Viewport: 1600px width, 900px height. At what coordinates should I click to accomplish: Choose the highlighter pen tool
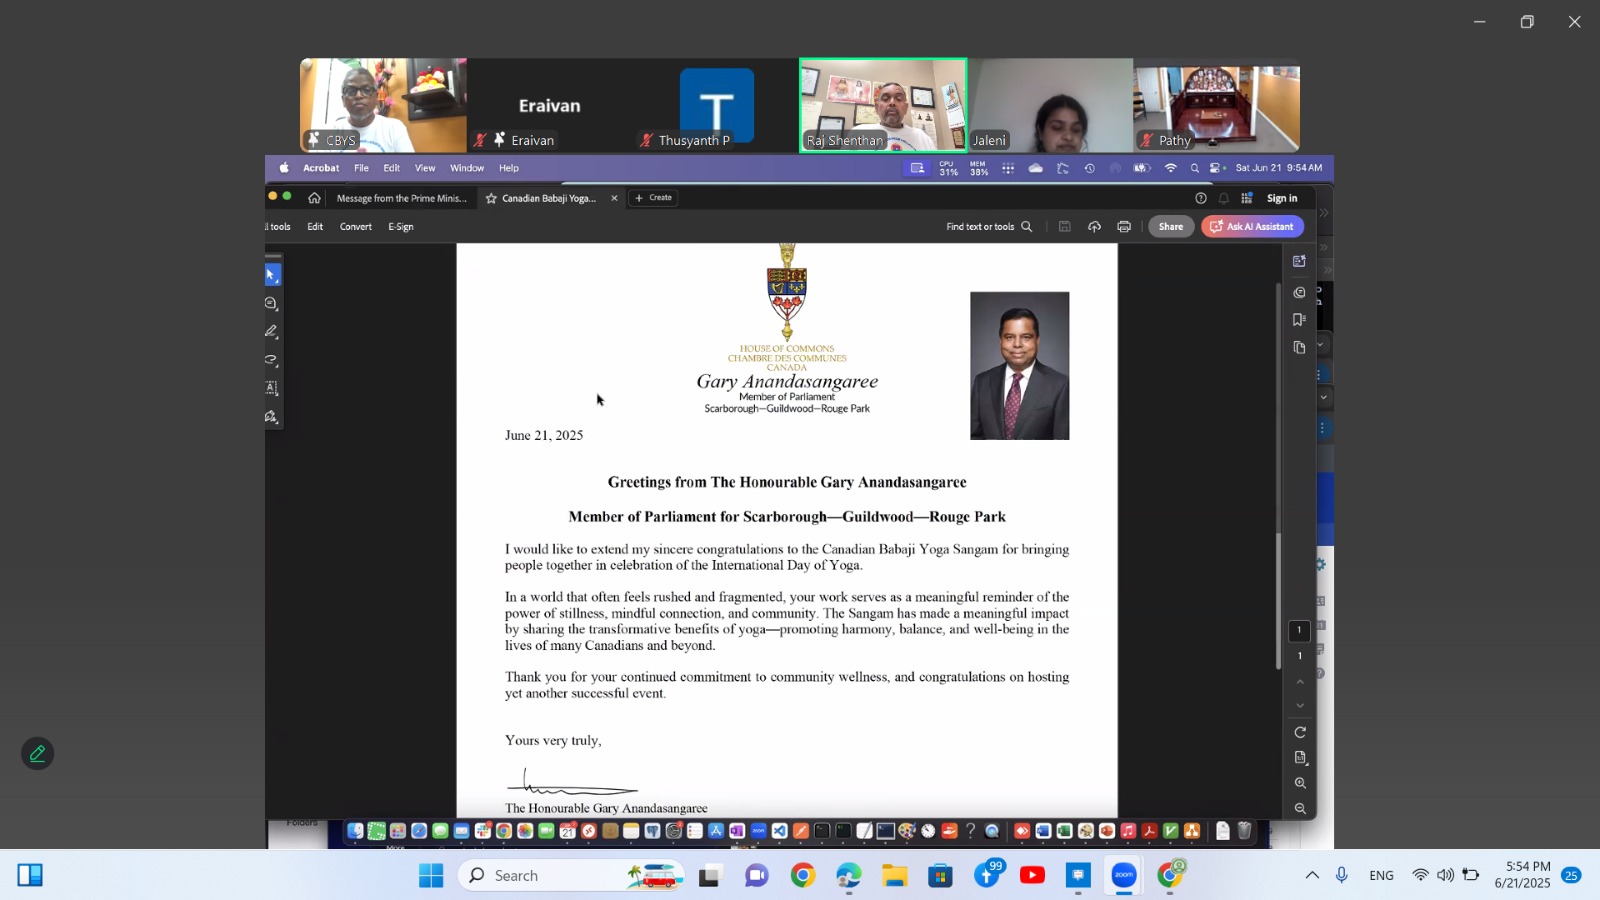(x=271, y=332)
